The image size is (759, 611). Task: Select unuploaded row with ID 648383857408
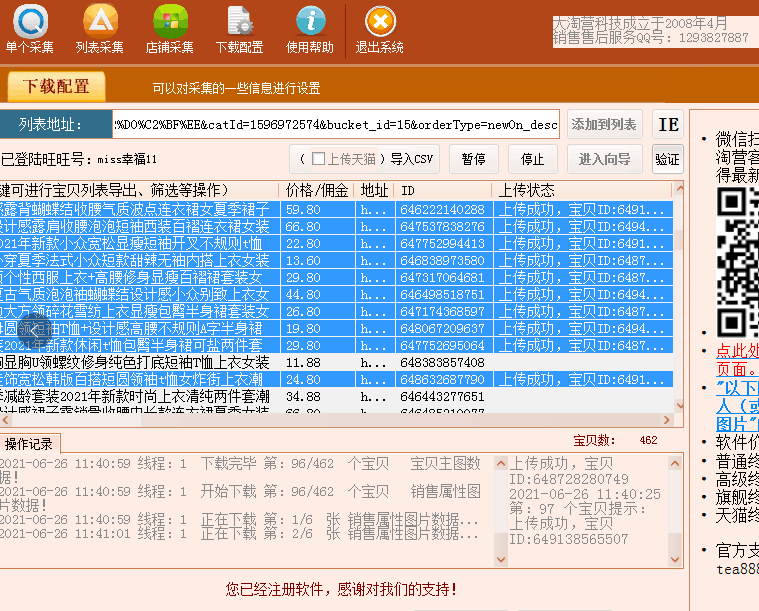click(336, 362)
